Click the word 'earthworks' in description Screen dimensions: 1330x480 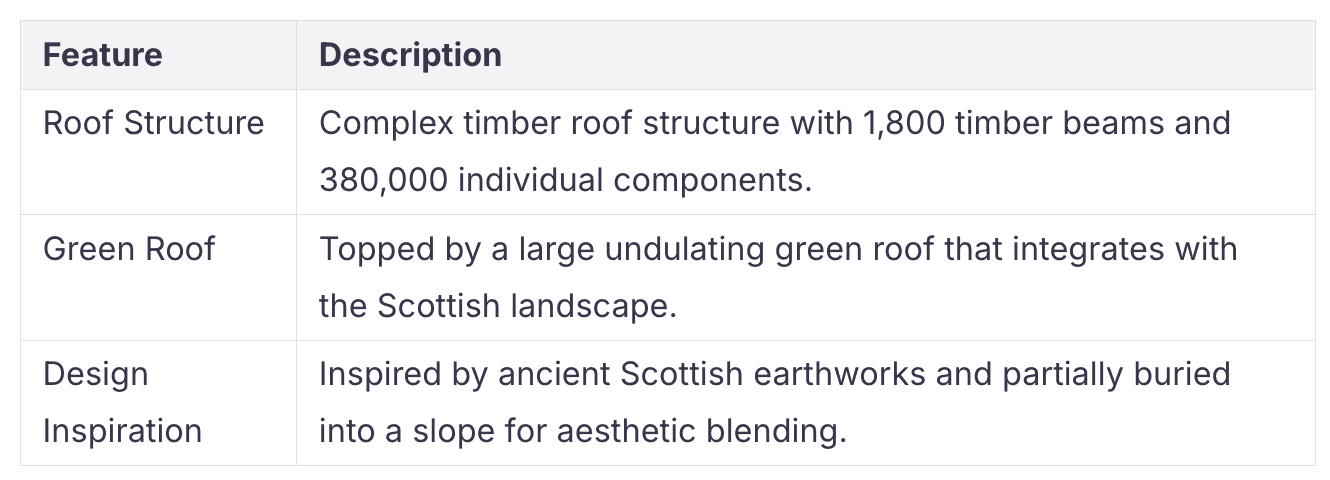point(830,374)
